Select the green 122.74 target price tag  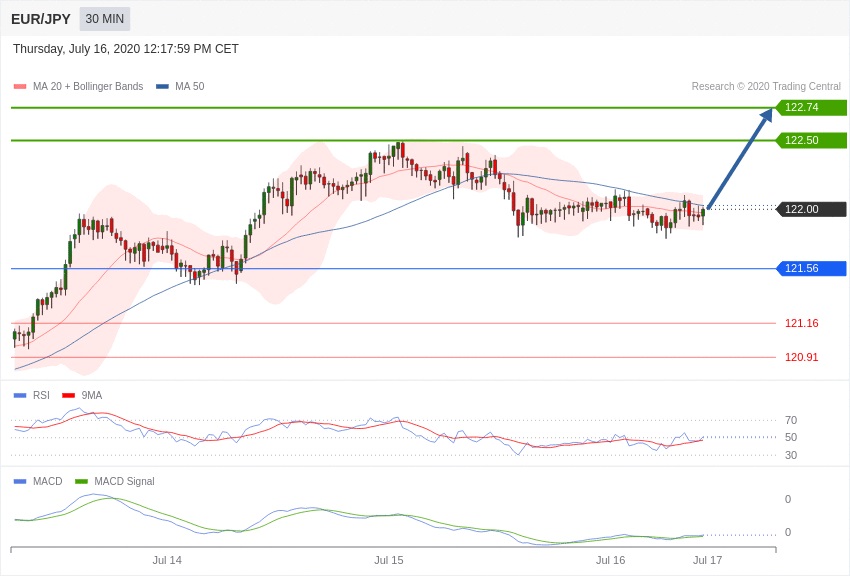click(x=811, y=108)
